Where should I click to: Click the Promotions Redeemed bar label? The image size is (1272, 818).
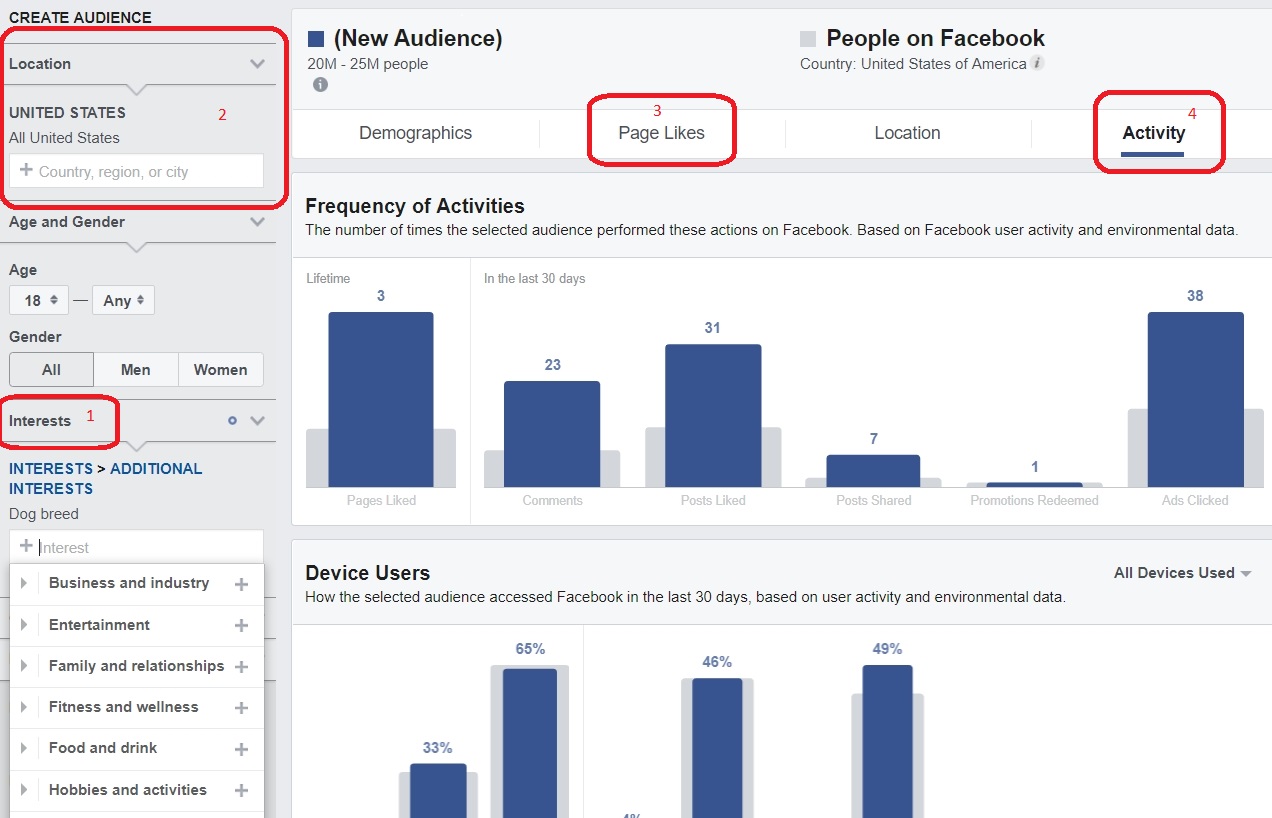click(1034, 500)
